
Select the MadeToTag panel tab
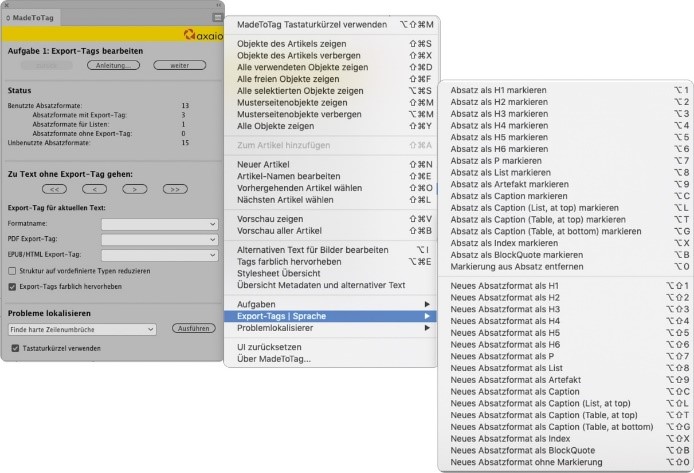[31, 18]
